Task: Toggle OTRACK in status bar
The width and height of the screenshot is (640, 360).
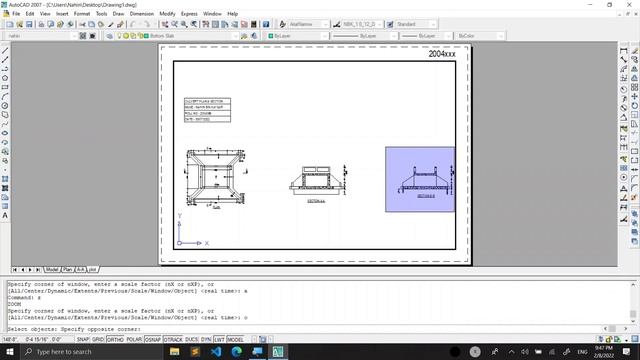Action: click(173, 339)
